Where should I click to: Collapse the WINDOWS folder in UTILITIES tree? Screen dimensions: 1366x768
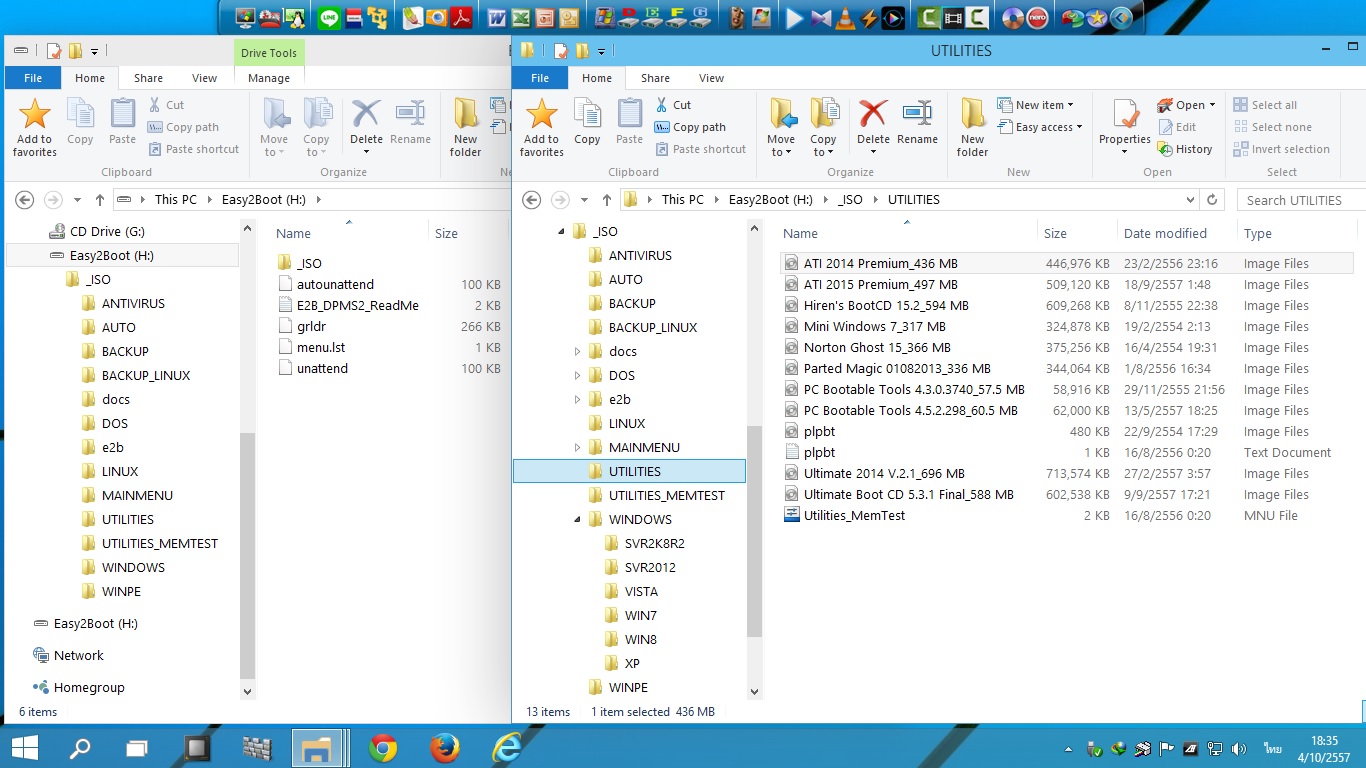coord(577,520)
